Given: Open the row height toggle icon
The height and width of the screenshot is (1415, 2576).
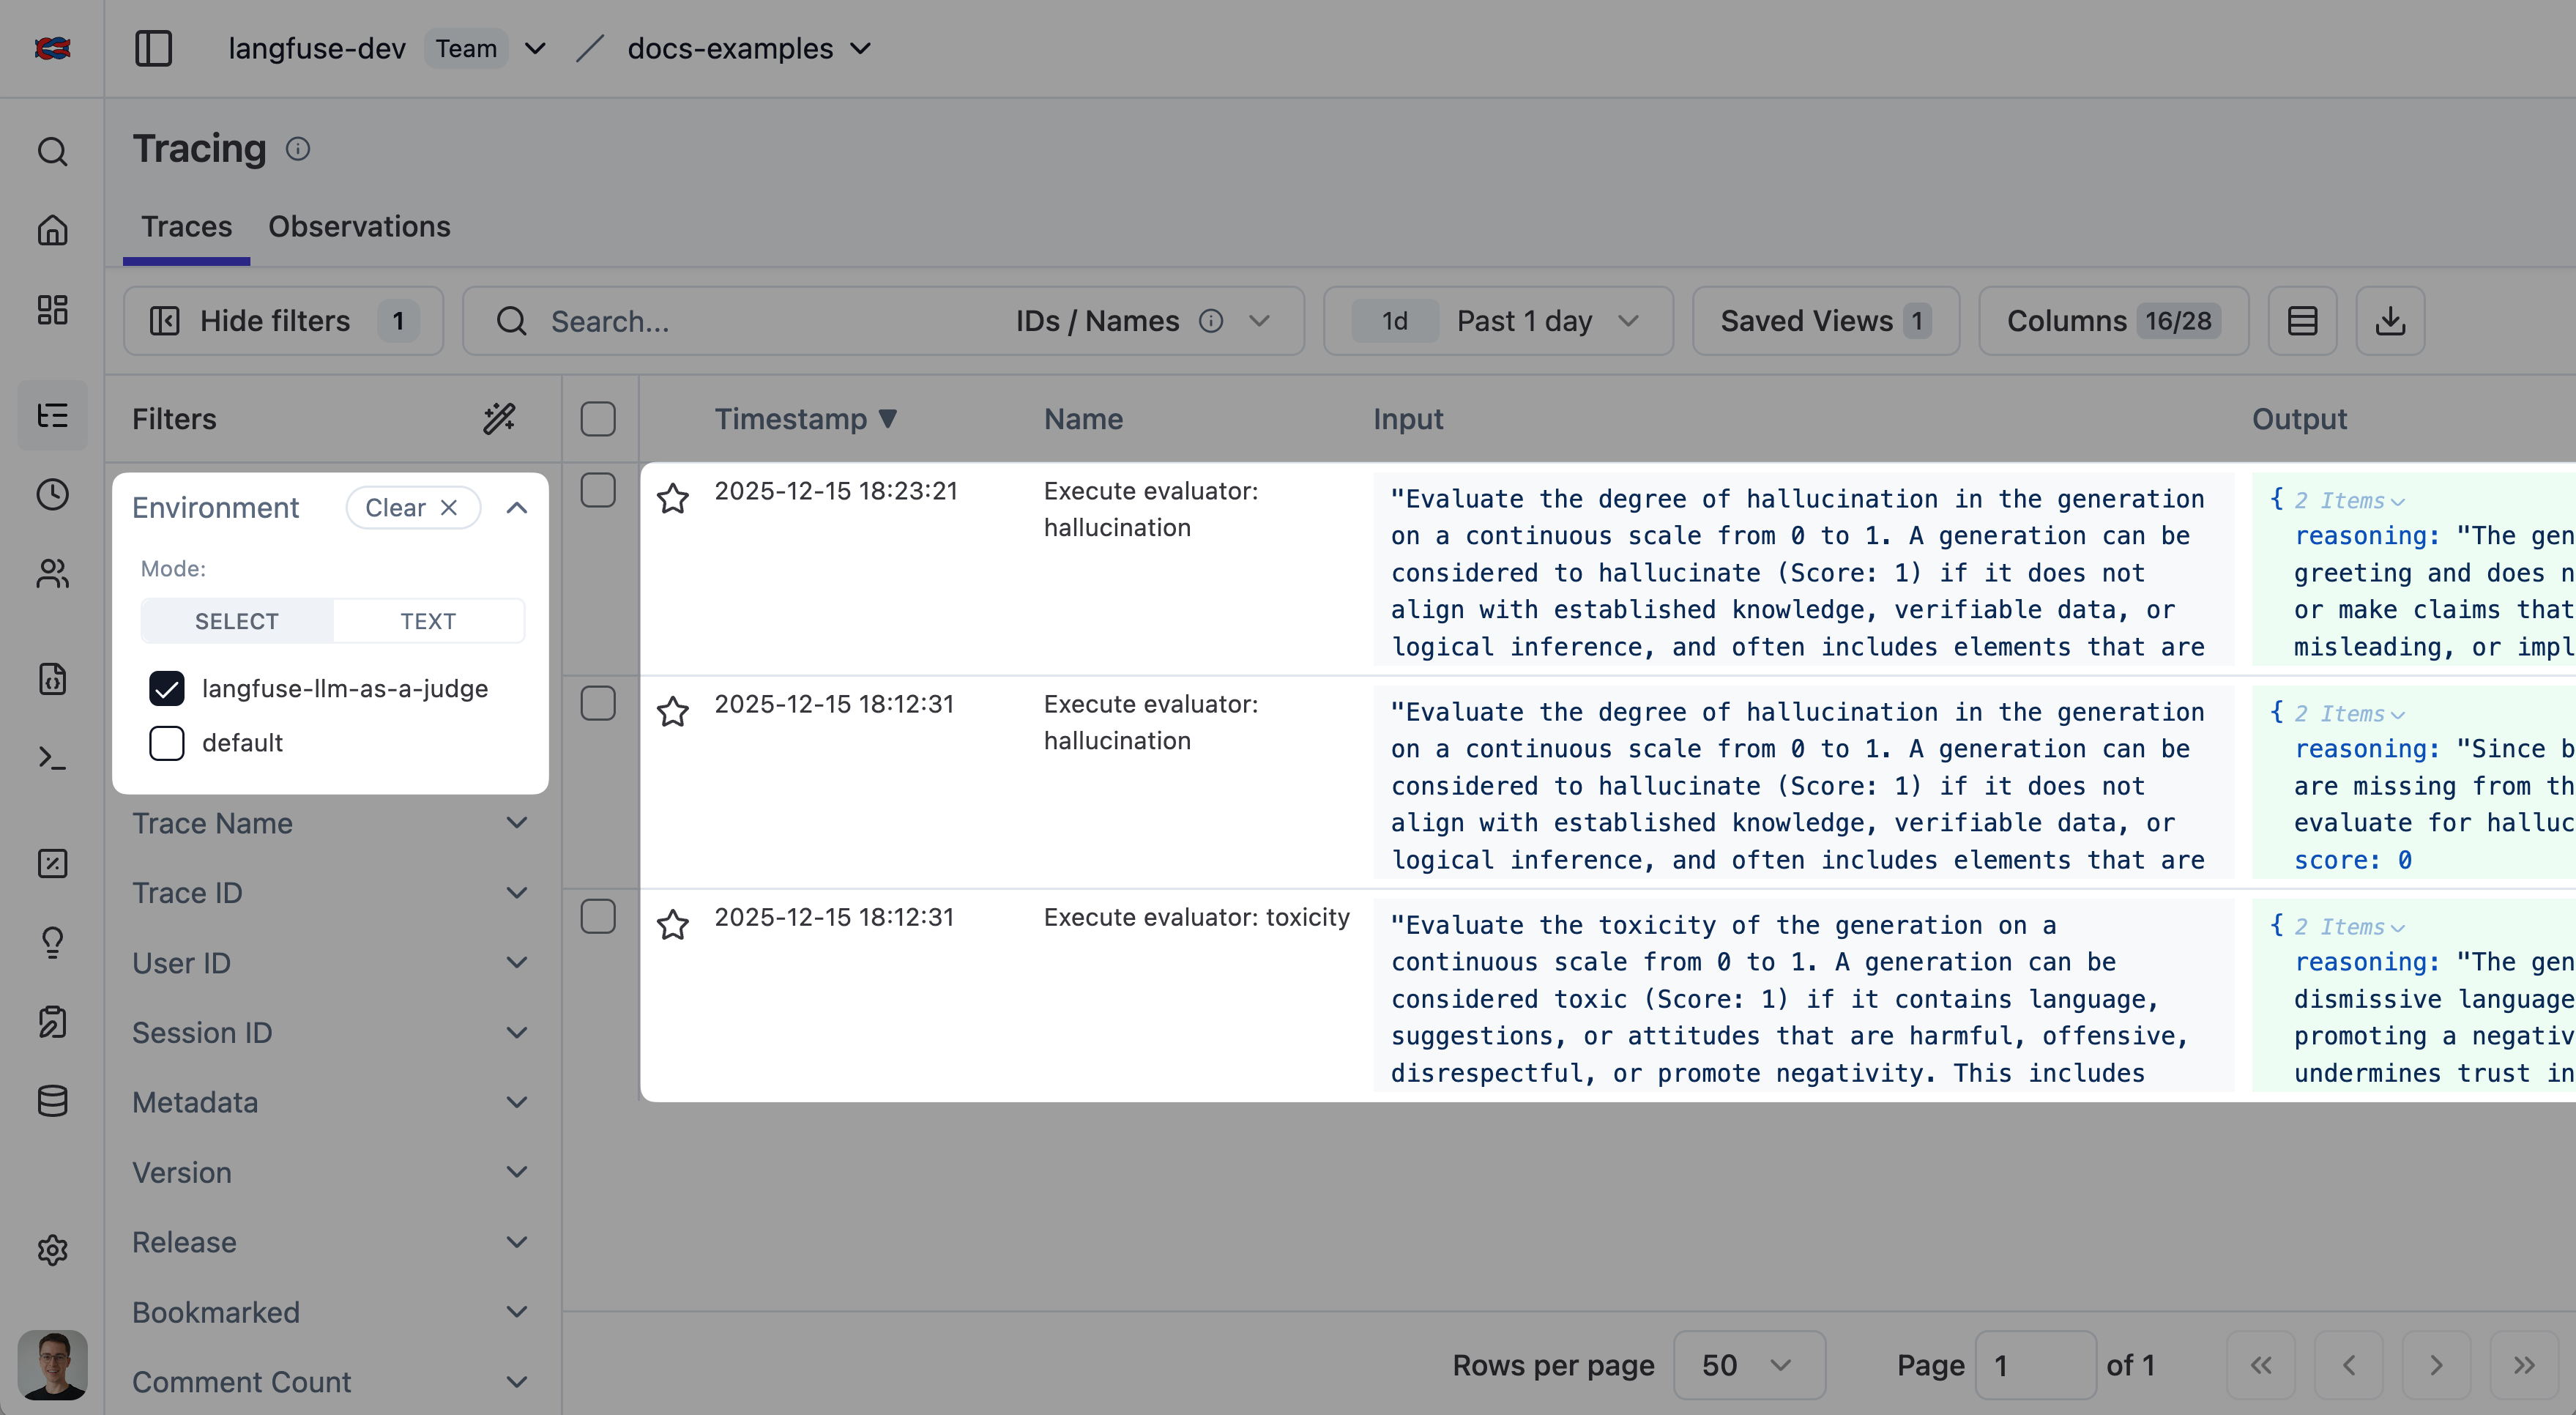Looking at the screenshot, I should point(2302,320).
